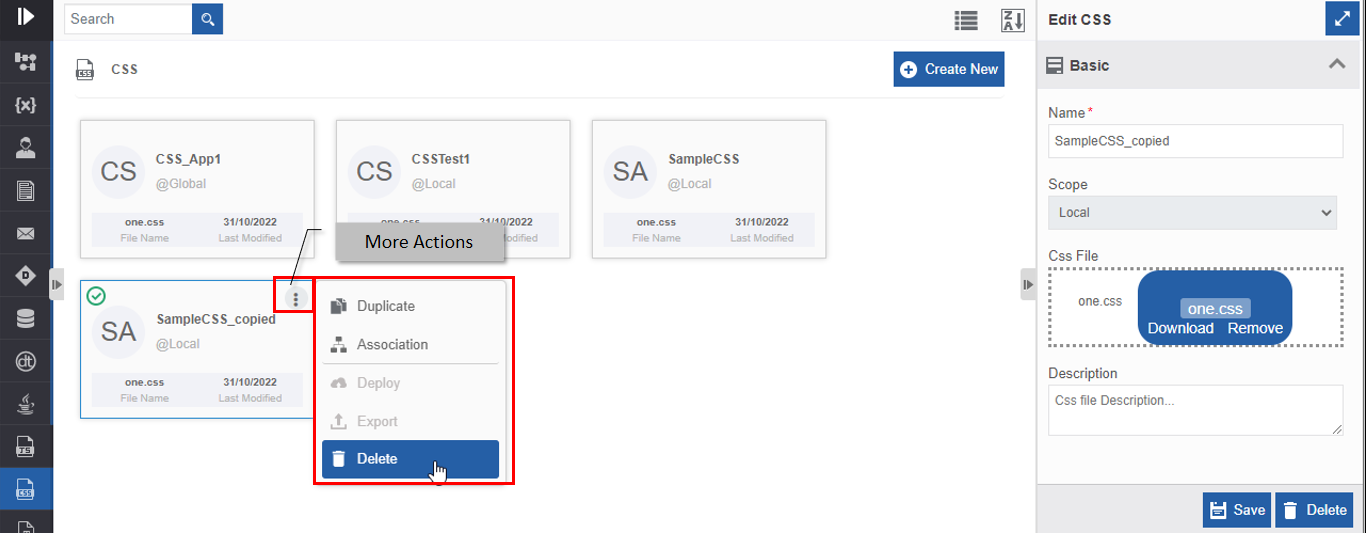The height and width of the screenshot is (533, 1366).
Task: Expand the left sidebar handle
Action: tap(56, 285)
